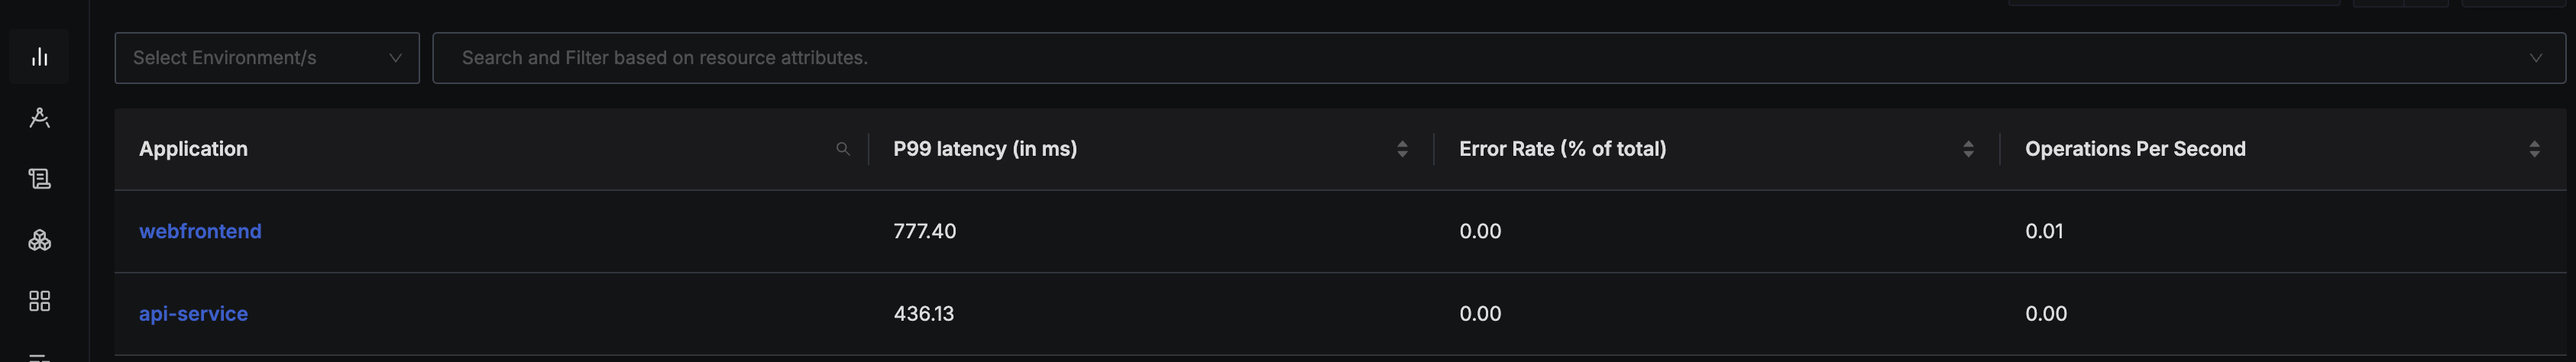Click the resource attributes search field
The width and height of the screenshot is (2576, 362).
[1400, 58]
